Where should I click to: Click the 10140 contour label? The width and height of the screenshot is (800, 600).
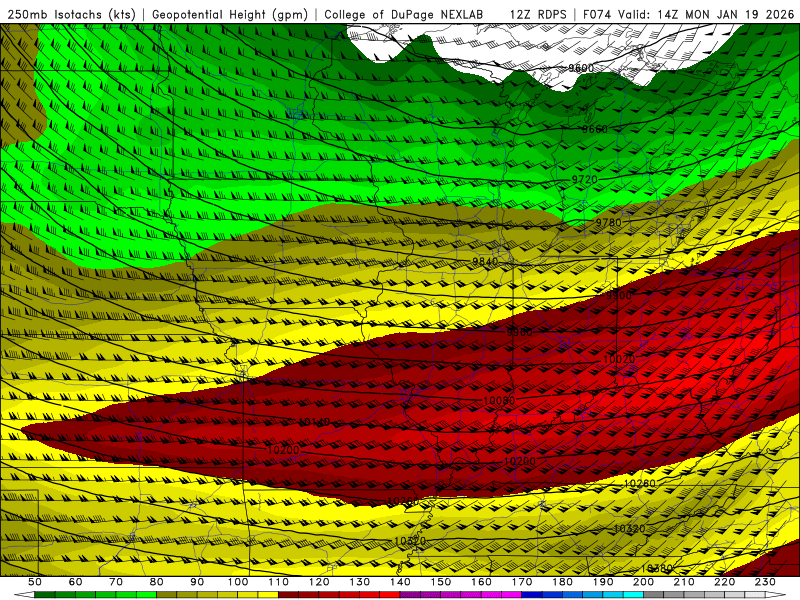[314, 422]
